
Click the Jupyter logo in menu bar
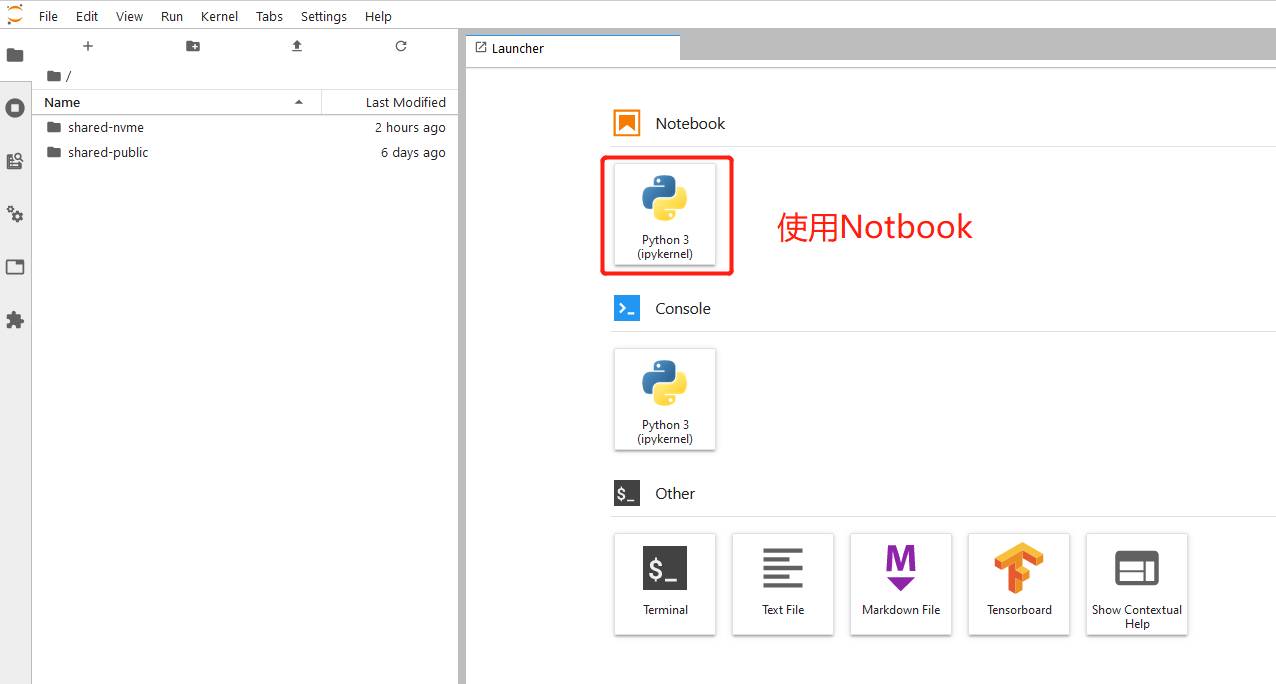tap(14, 14)
